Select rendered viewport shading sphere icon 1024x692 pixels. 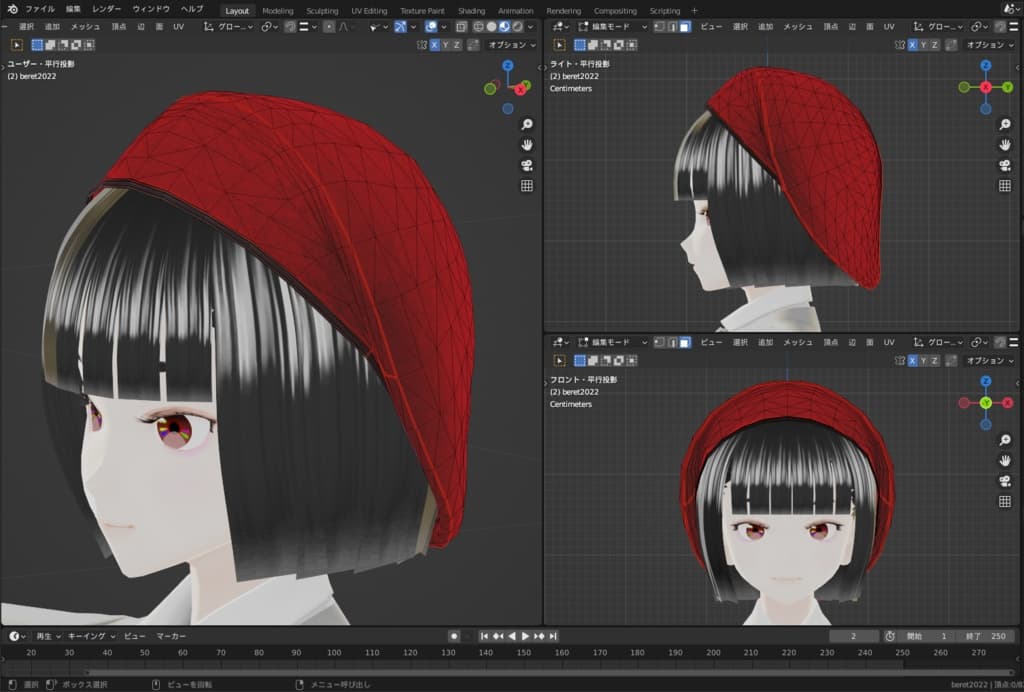tap(517, 26)
